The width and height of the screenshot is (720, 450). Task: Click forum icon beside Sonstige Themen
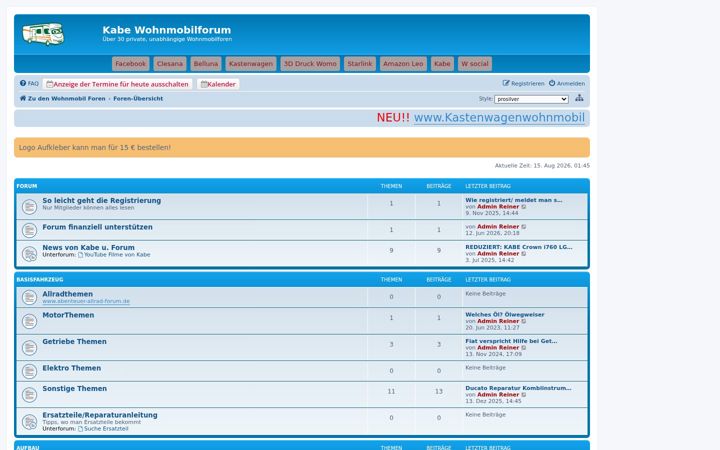29,394
